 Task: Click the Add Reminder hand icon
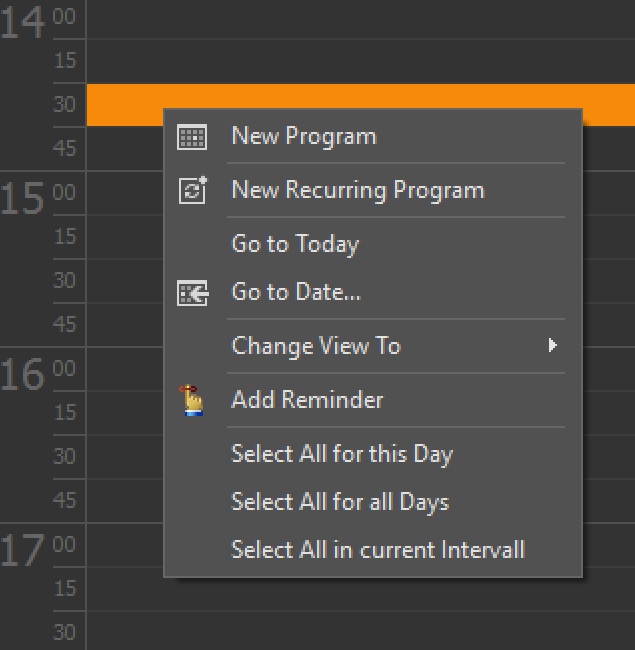(x=192, y=400)
